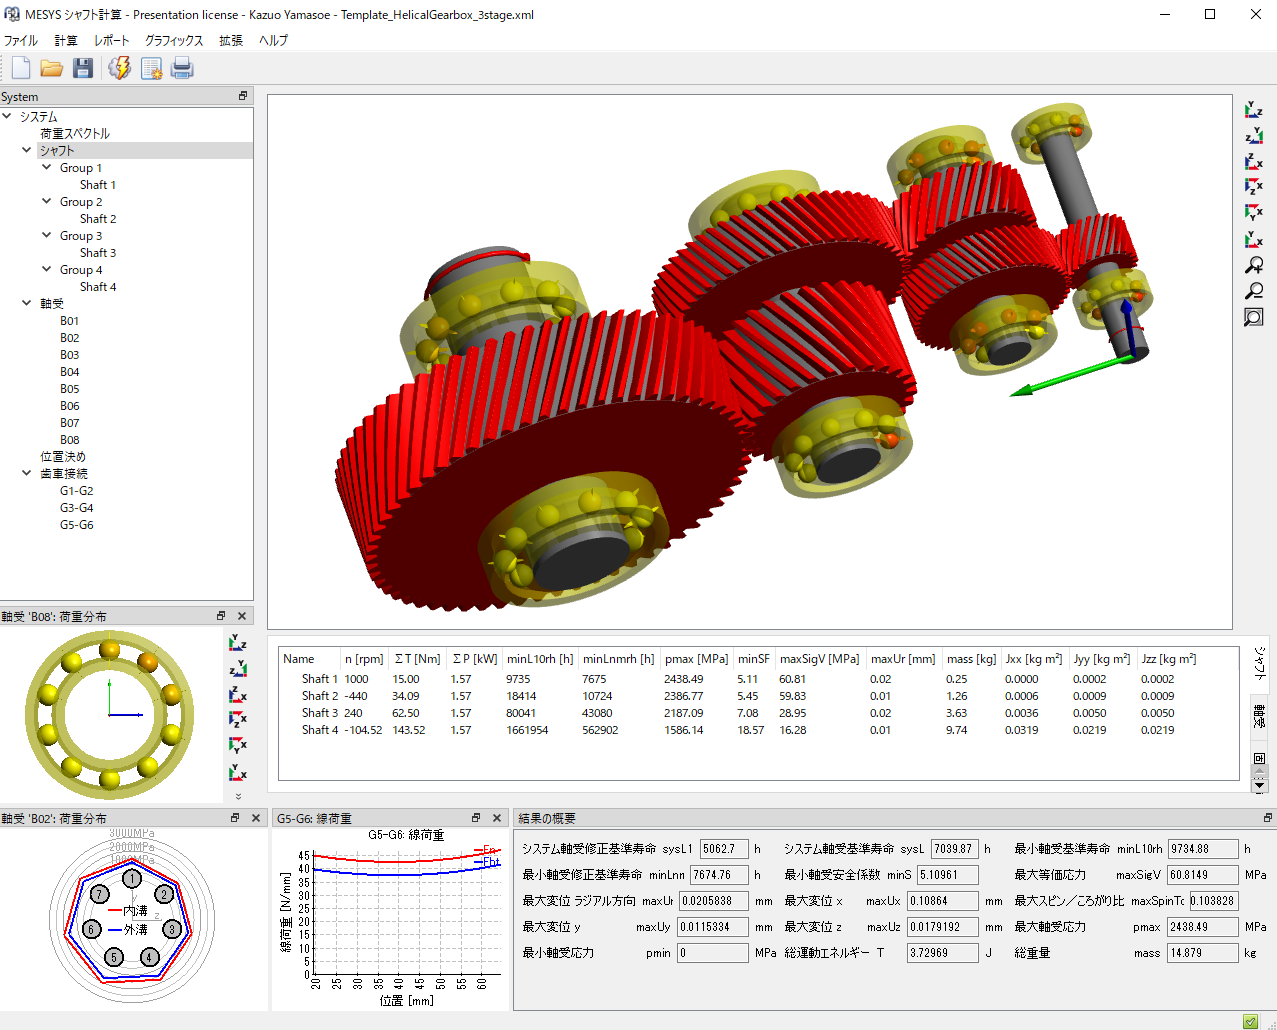Collapse the 軸受 tree node
The height and width of the screenshot is (1030, 1277).
pos(27,303)
